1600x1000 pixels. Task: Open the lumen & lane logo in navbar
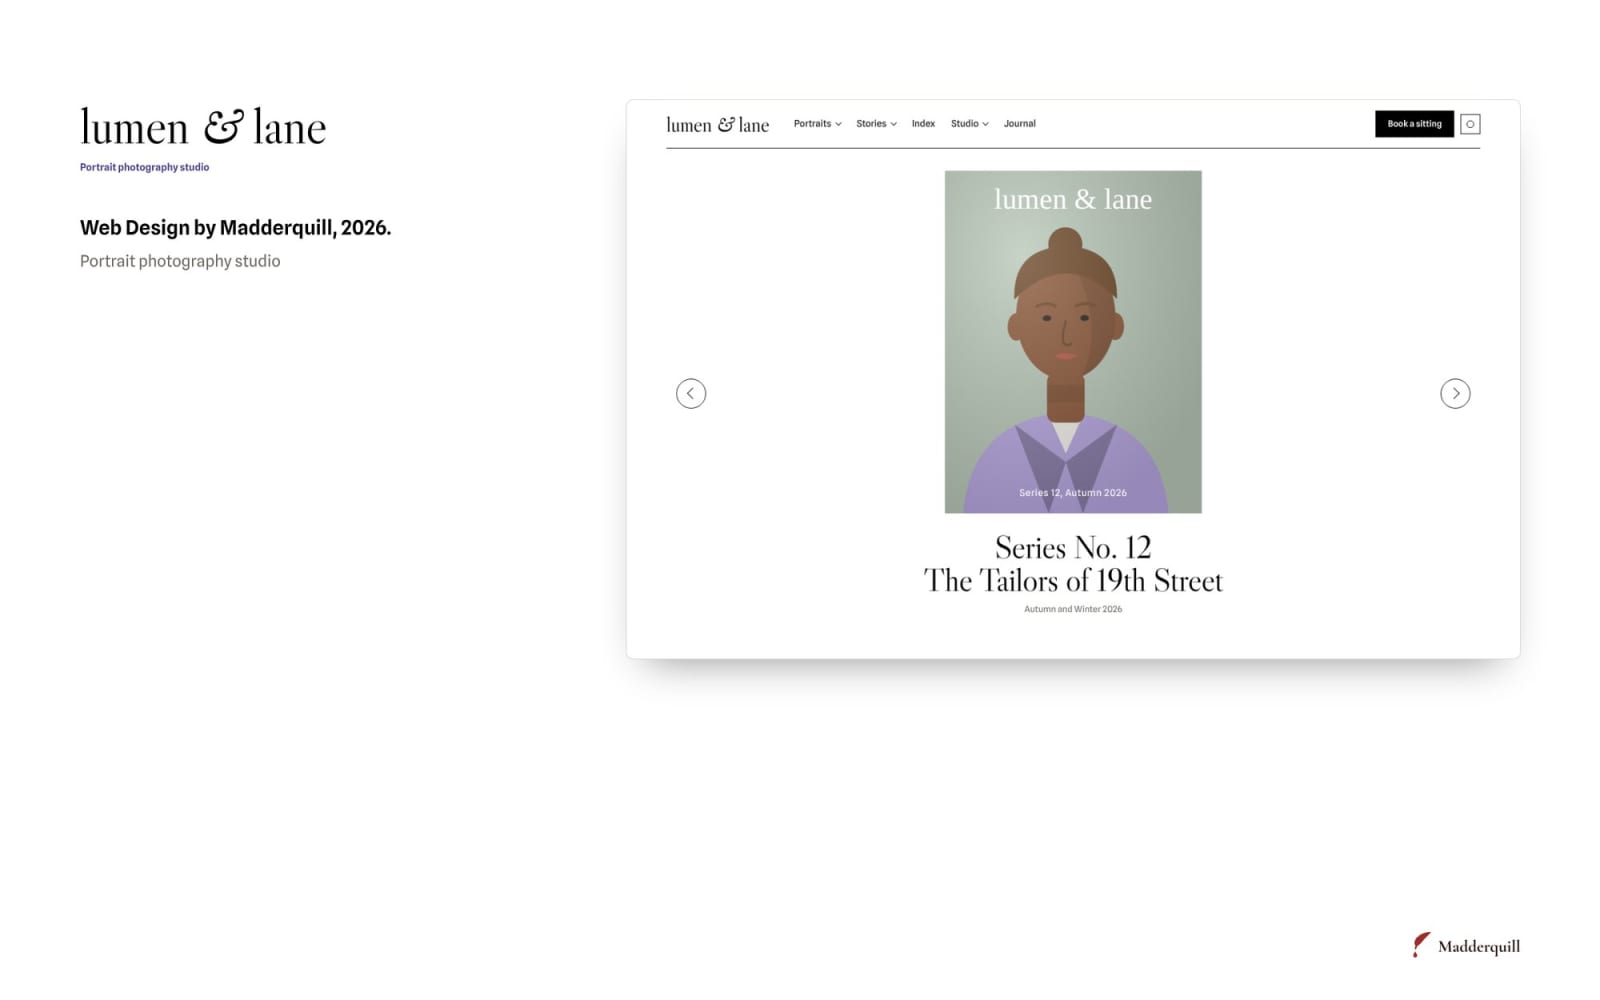click(718, 125)
